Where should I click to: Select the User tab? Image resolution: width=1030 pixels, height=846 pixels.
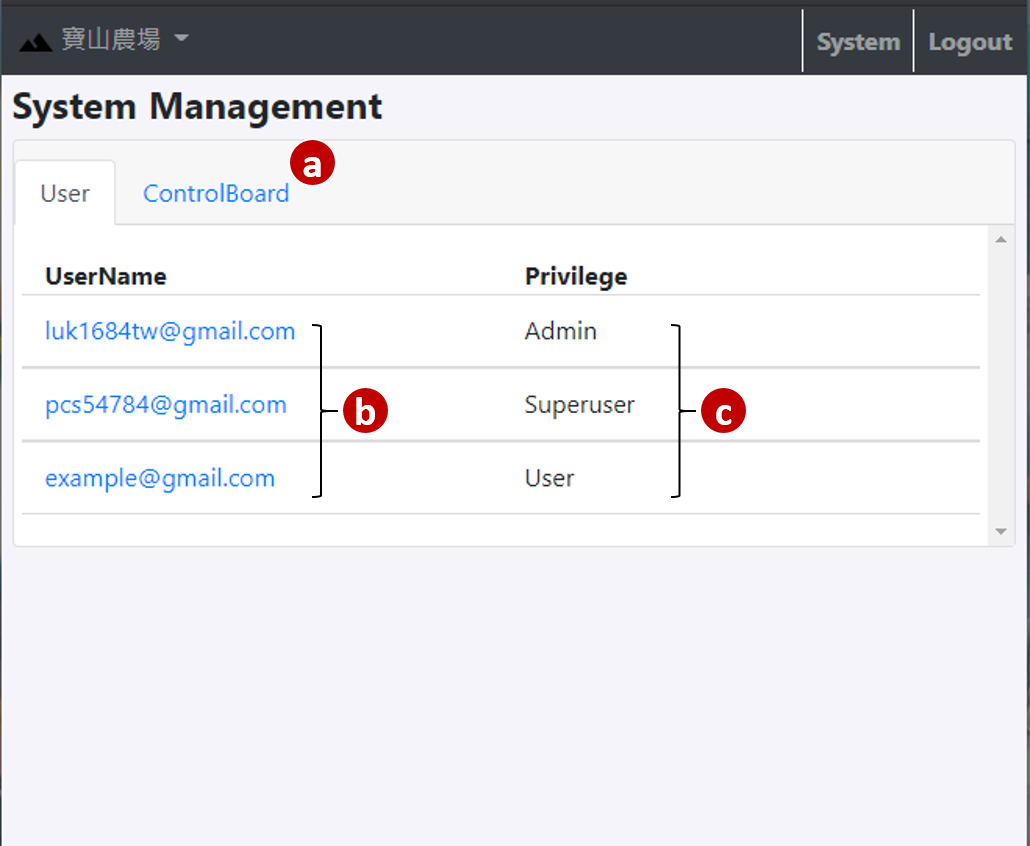65,193
